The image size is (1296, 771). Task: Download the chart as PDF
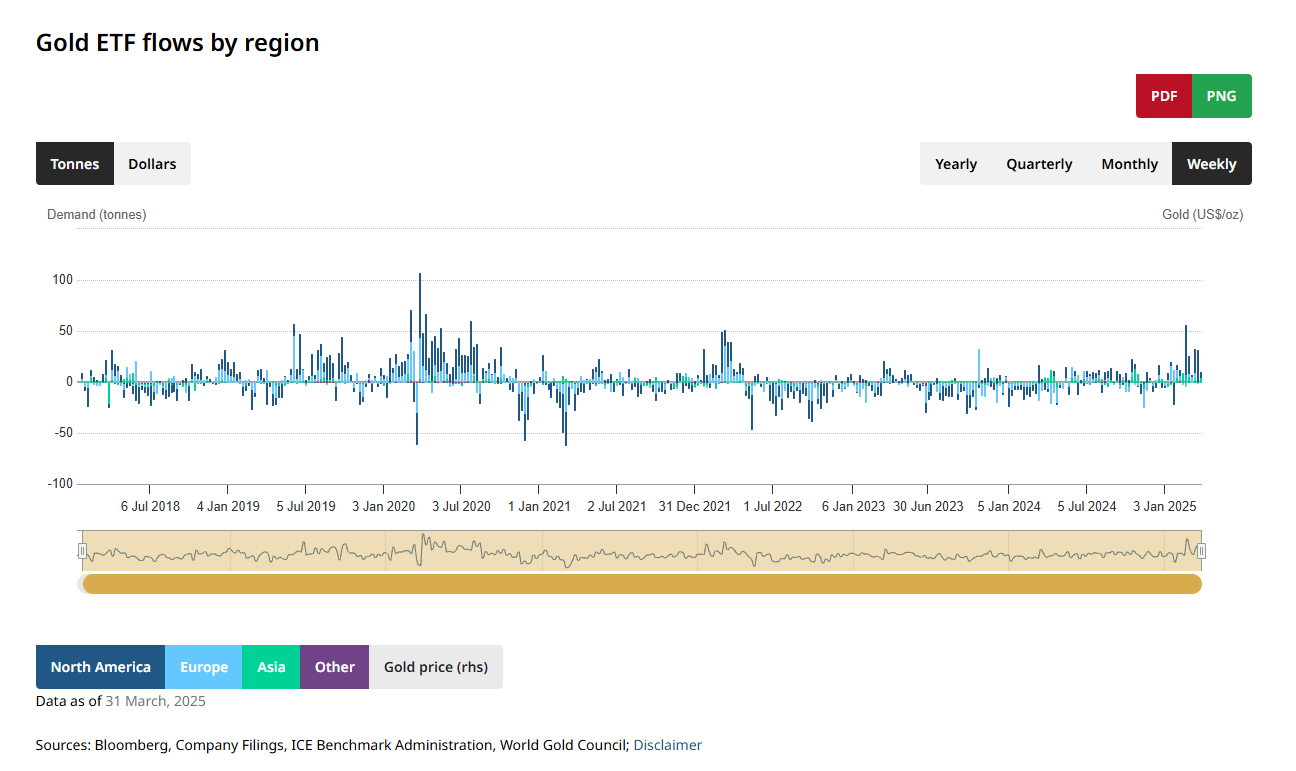[x=1163, y=96]
